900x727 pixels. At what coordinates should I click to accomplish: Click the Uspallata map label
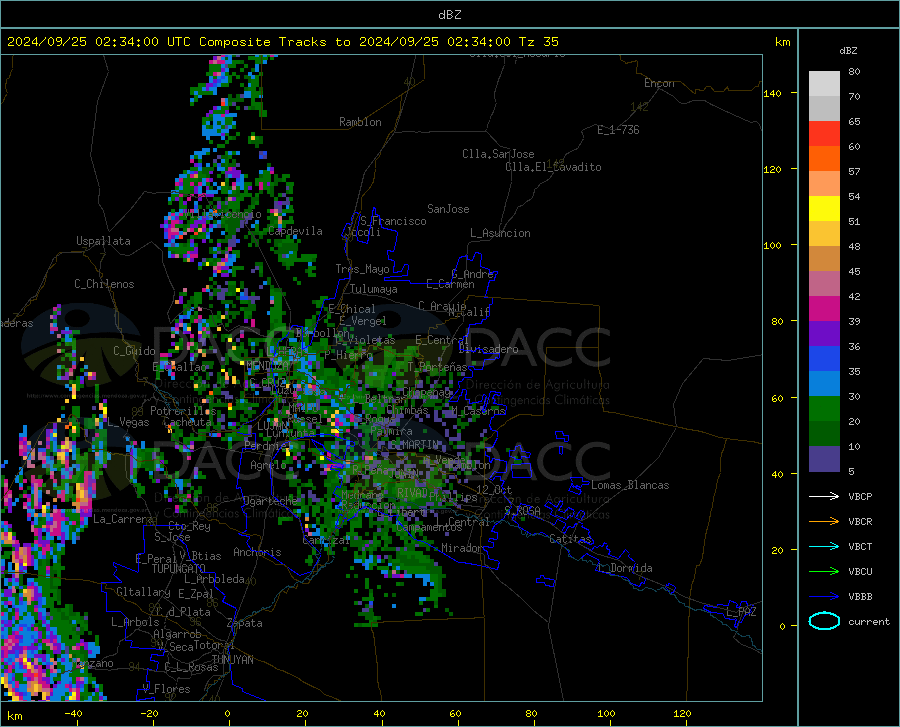click(103, 241)
